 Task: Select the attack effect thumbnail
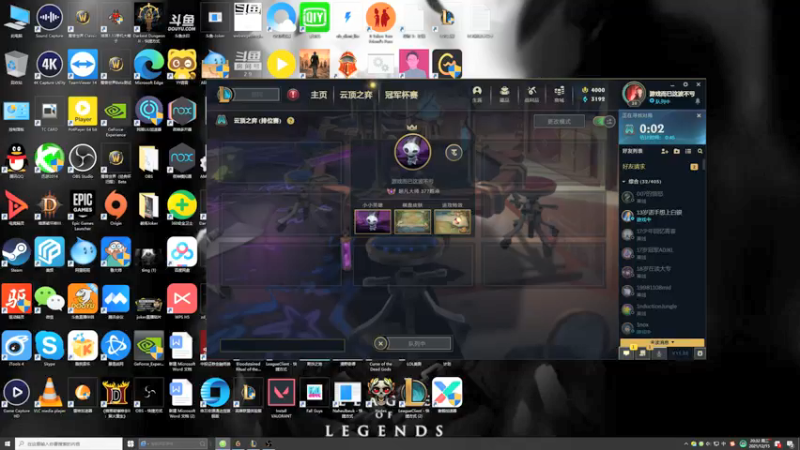[x=452, y=221]
